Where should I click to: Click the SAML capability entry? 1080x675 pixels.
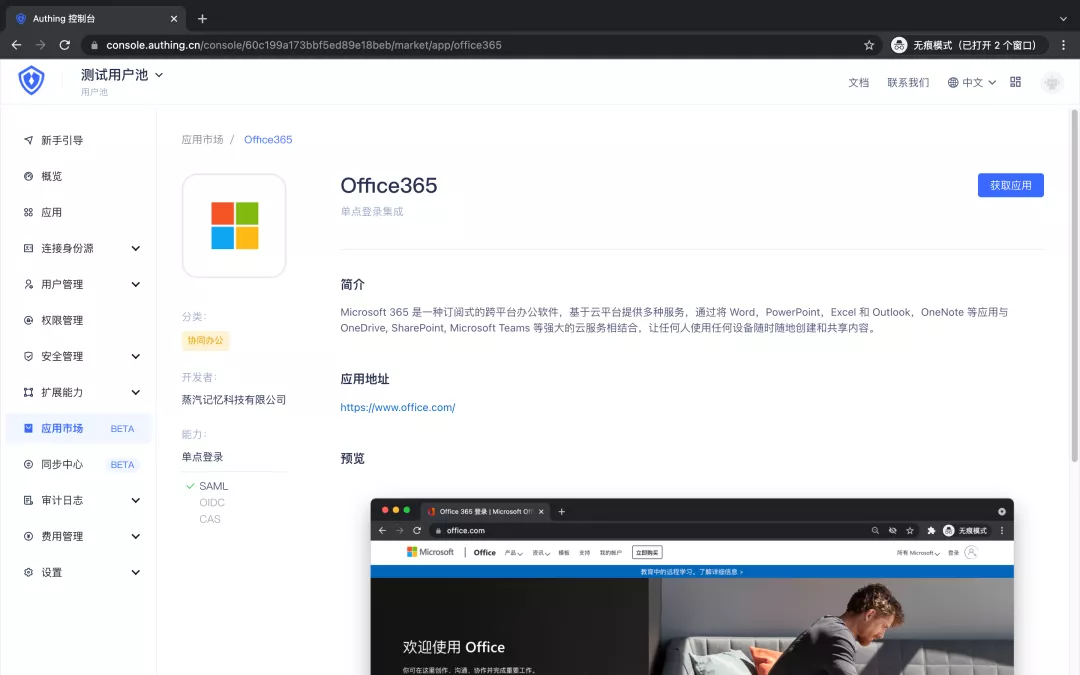214,486
